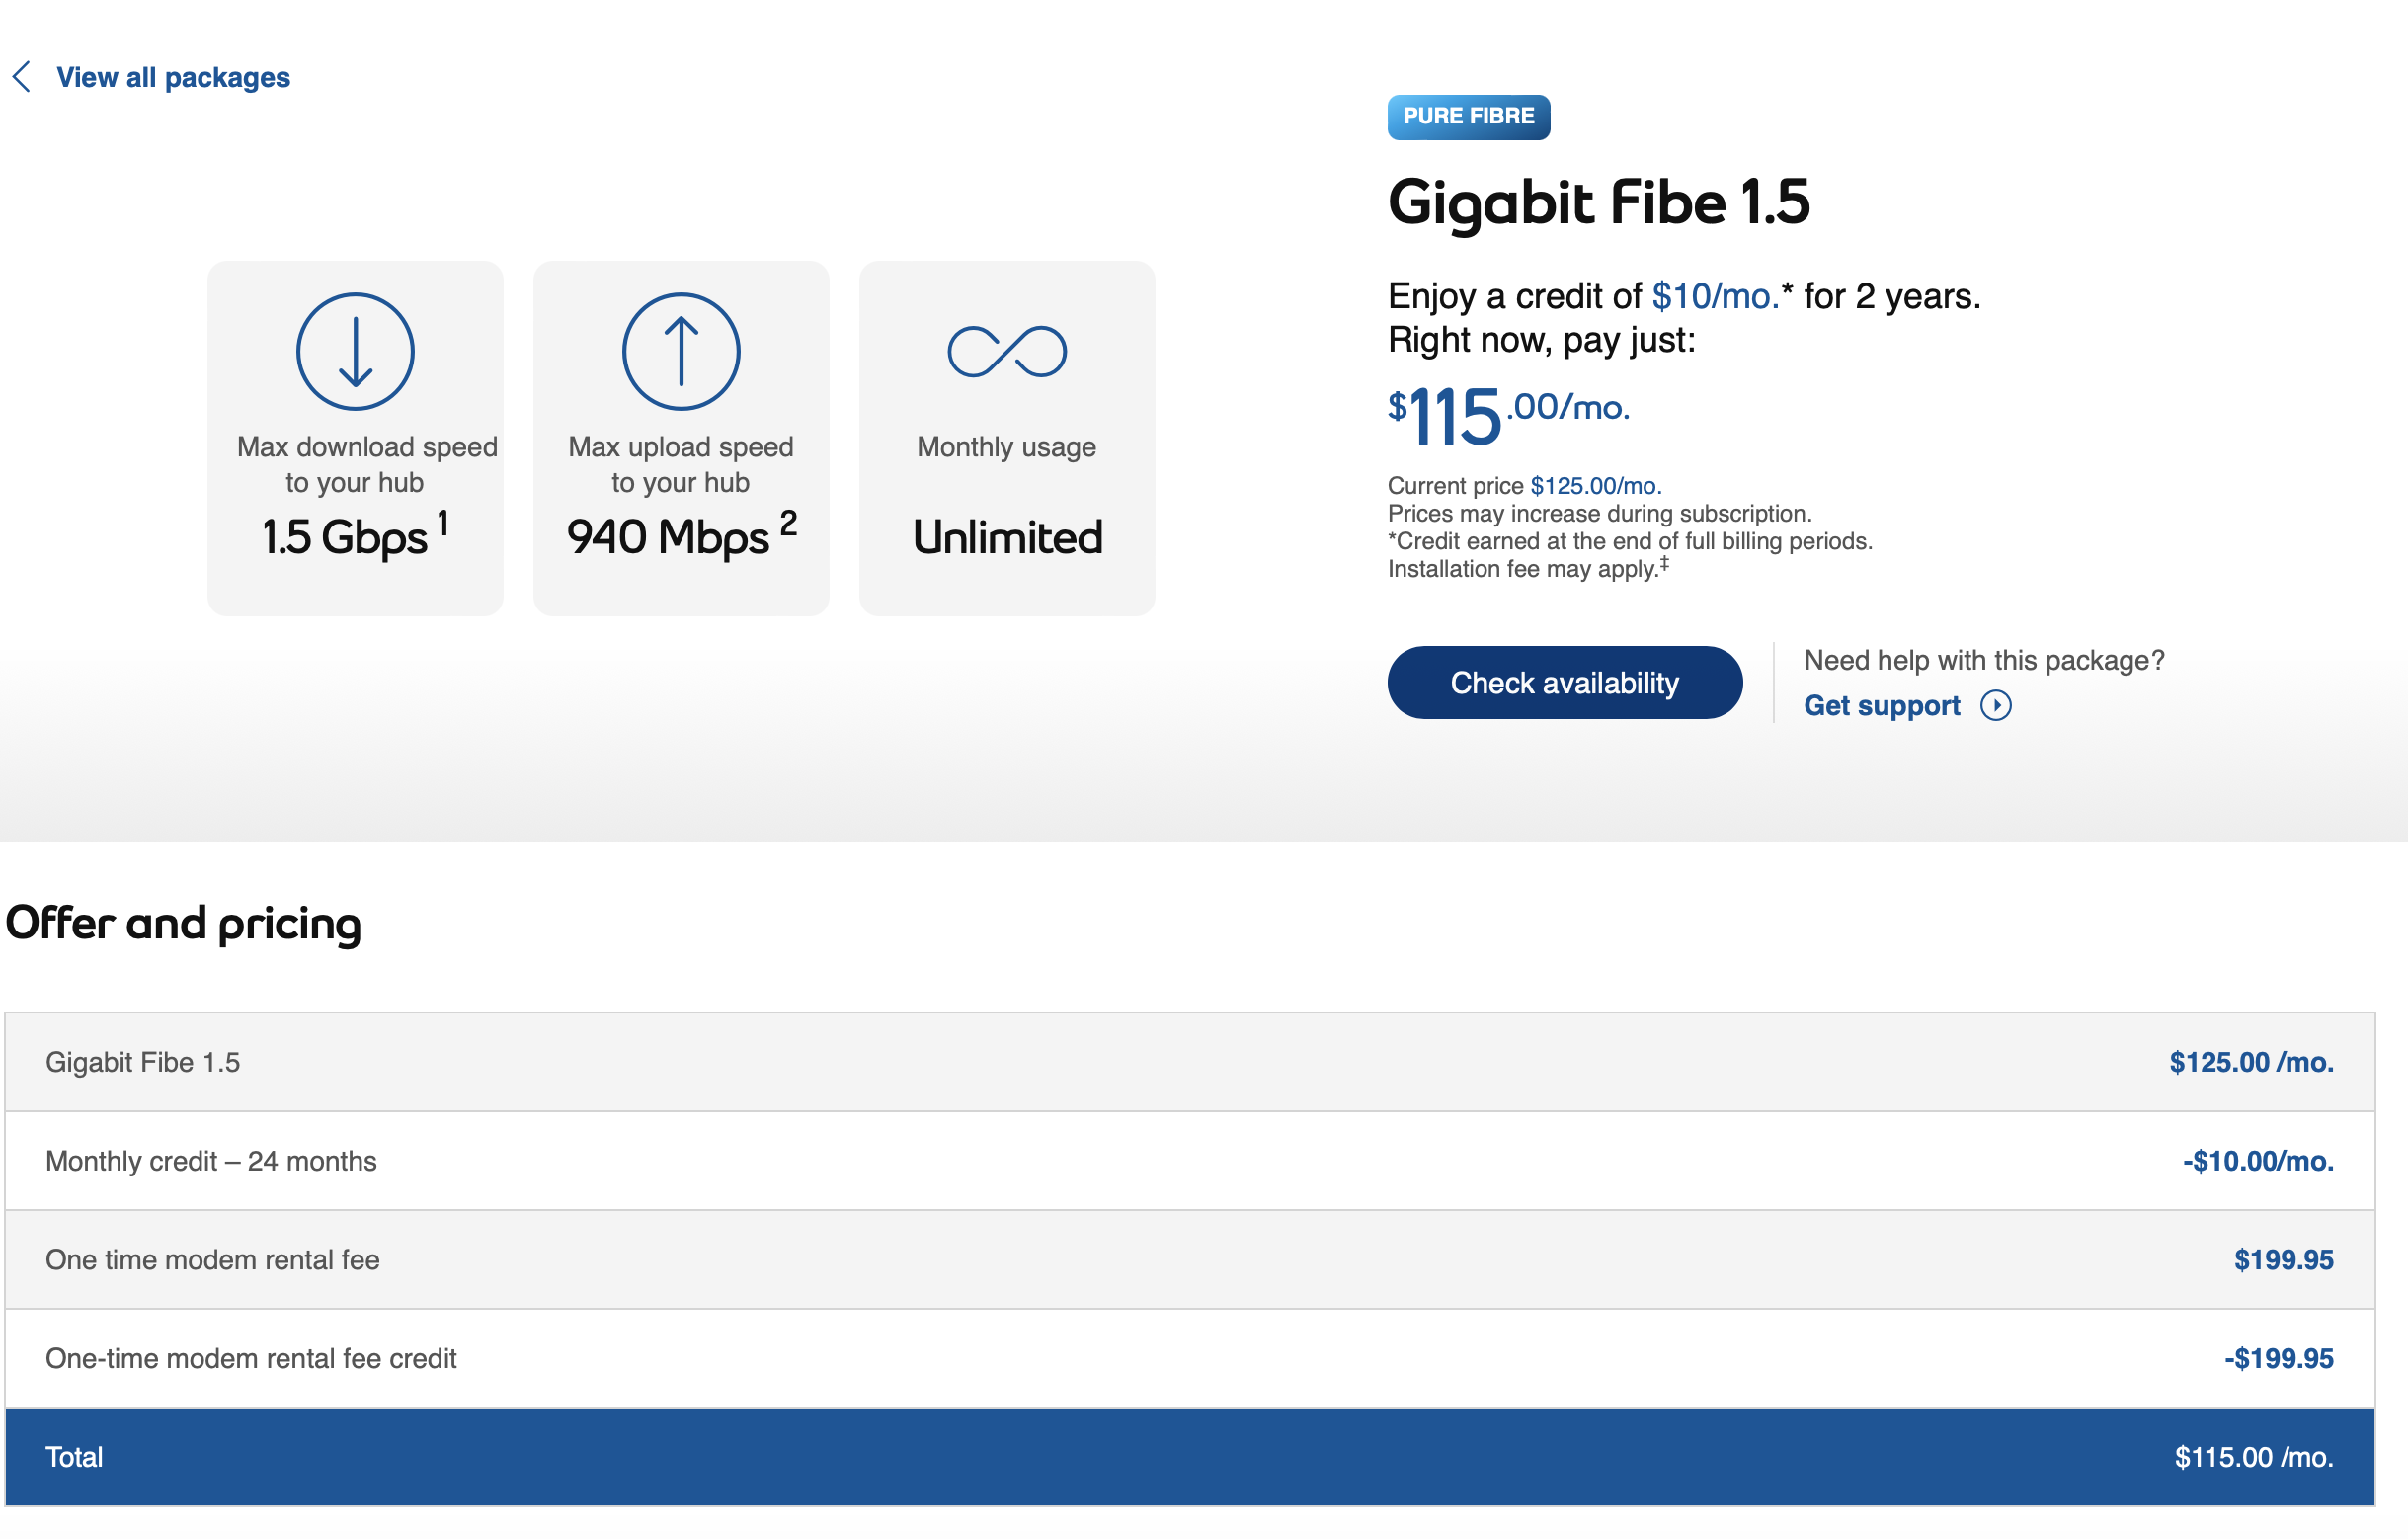Click the One time modem rental fee row
2408x1539 pixels.
tap(1189, 1260)
